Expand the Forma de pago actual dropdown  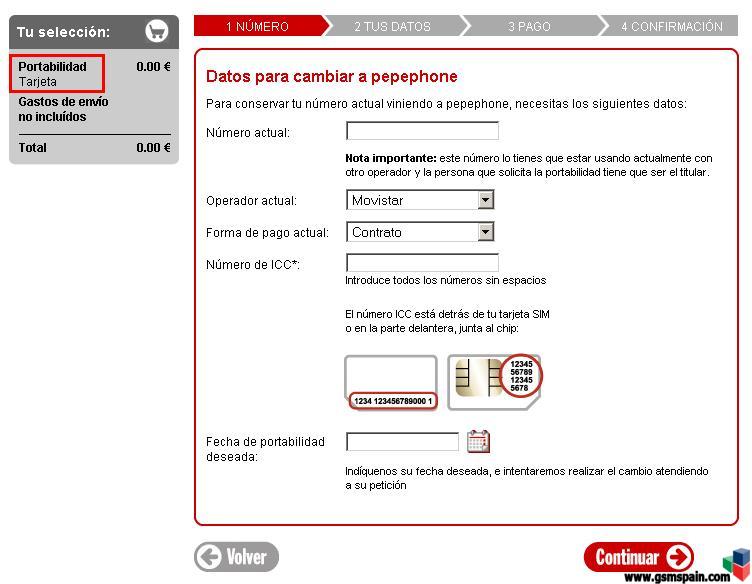tap(420, 232)
